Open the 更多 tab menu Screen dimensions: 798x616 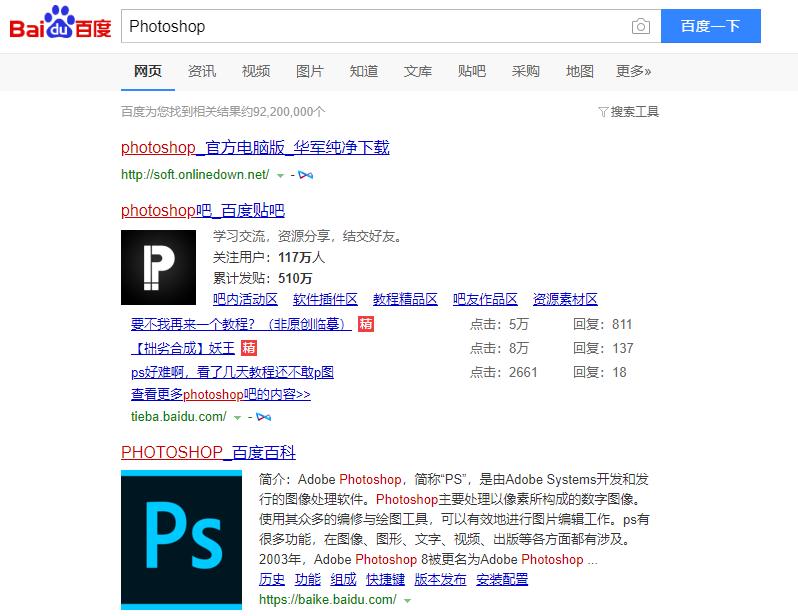(633, 71)
